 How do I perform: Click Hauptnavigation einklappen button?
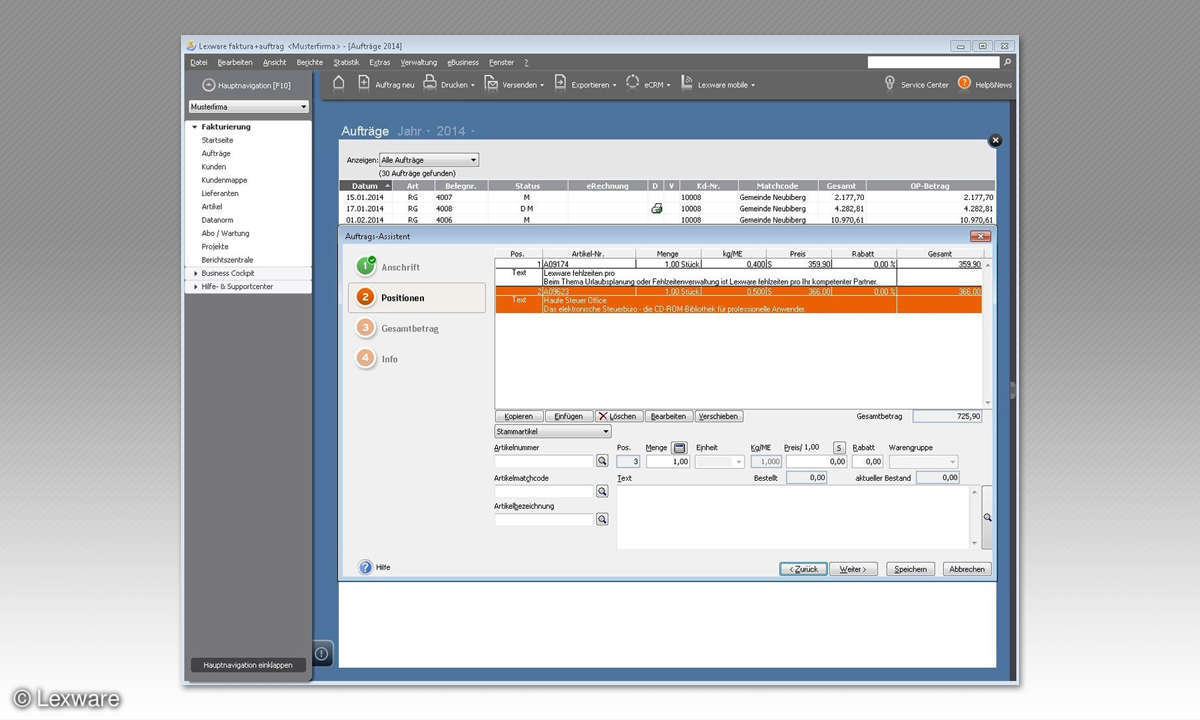(248, 665)
